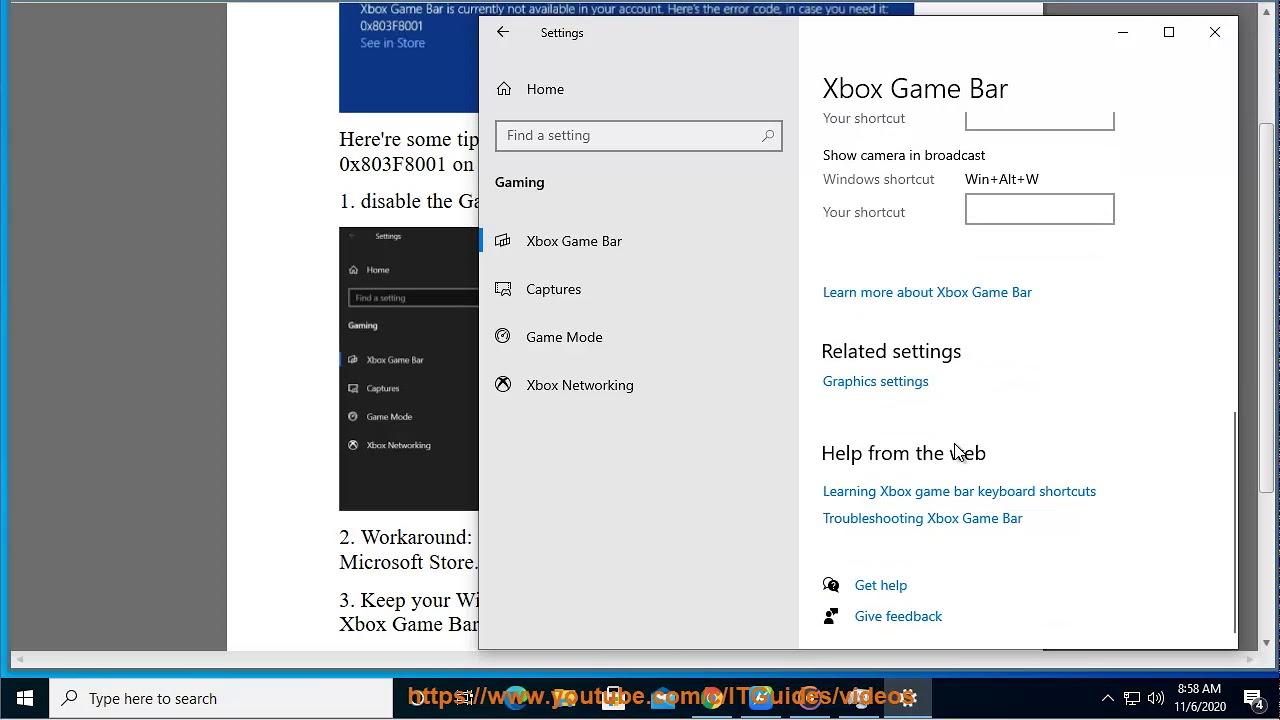The image size is (1280, 720).
Task: Click the Get help link
Action: (880, 585)
